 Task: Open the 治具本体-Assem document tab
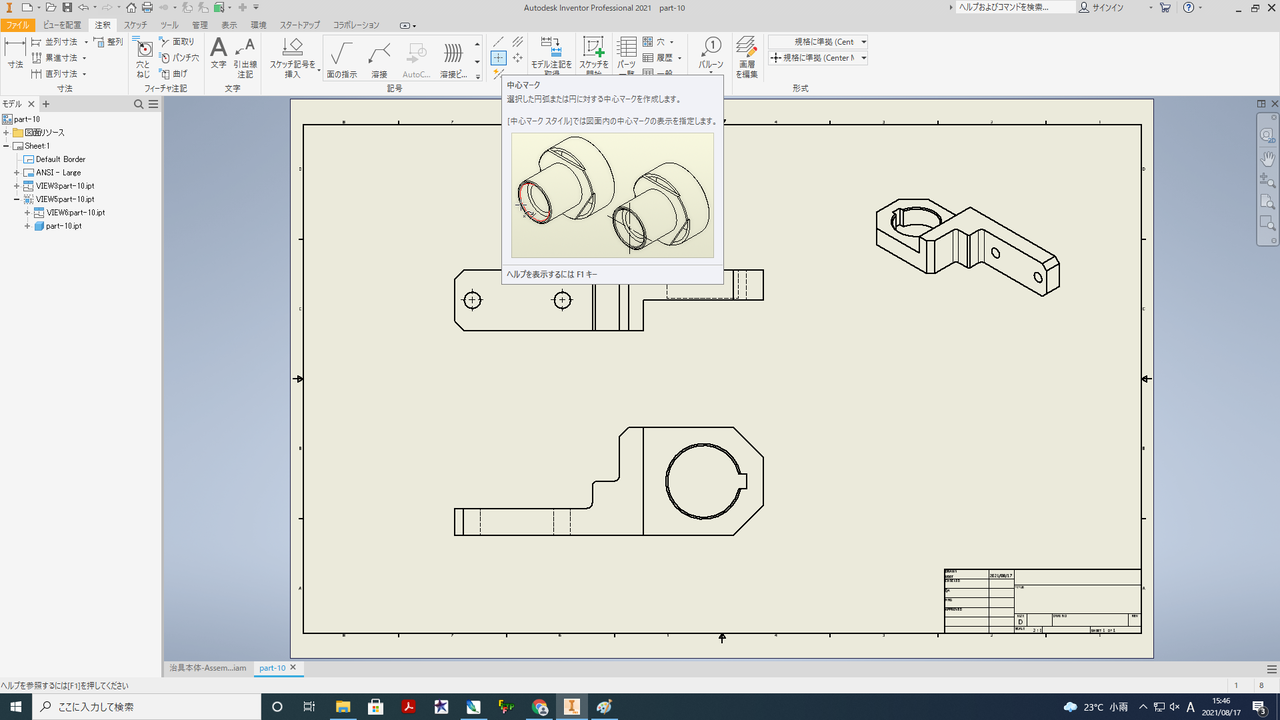click(207, 667)
